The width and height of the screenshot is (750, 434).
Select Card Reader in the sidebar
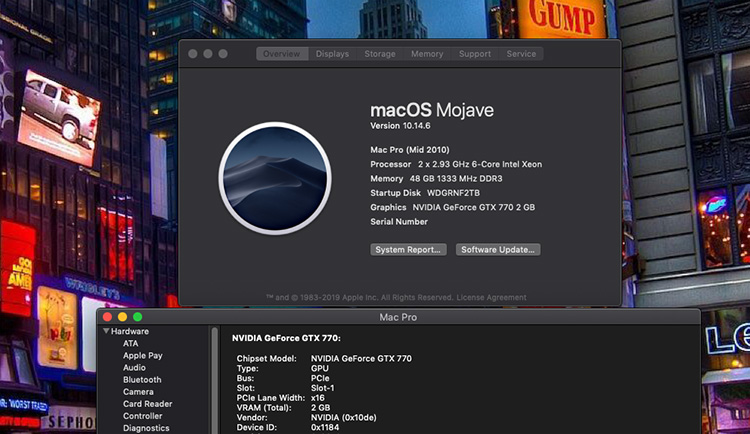(147, 404)
